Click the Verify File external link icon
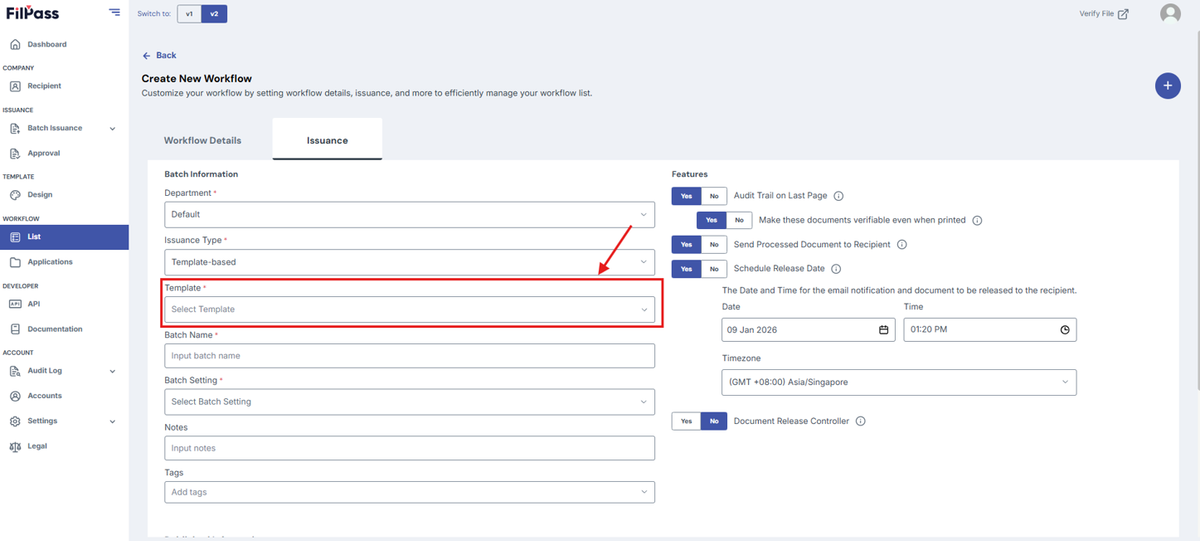 [x=1123, y=14]
